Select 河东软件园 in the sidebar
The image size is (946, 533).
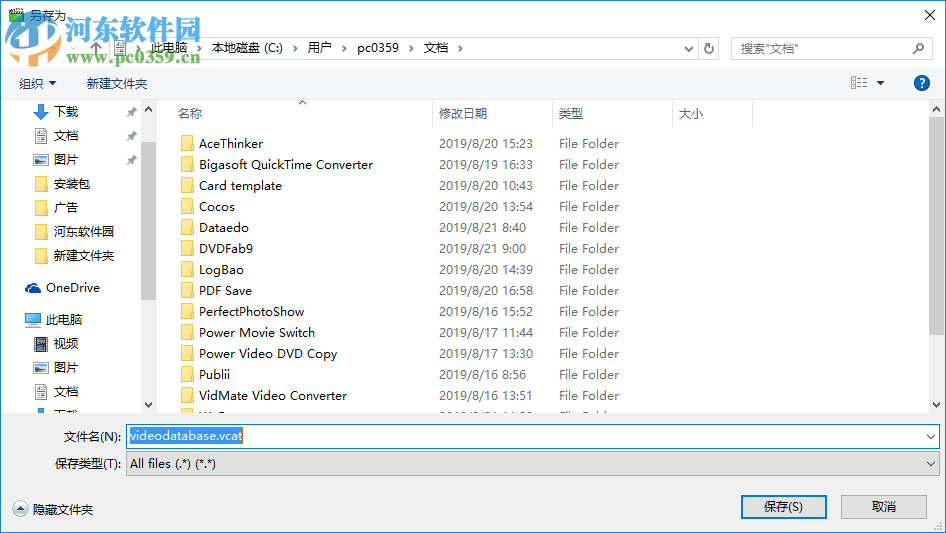pyautogui.click(x=83, y=231)
